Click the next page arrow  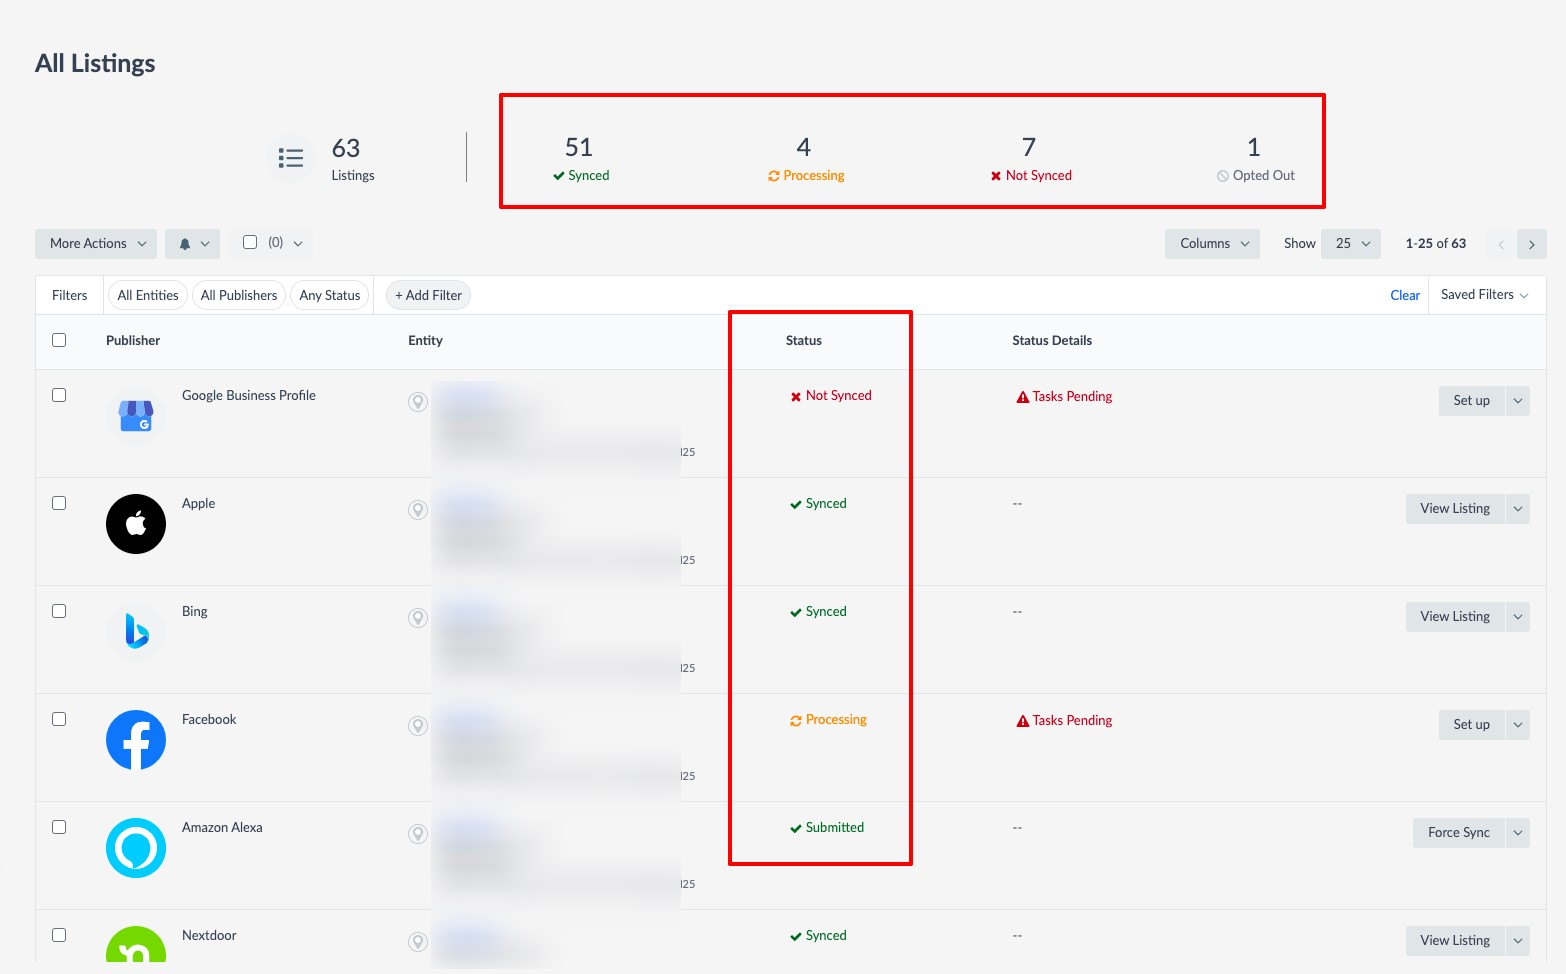click(x=1532, y=244)
